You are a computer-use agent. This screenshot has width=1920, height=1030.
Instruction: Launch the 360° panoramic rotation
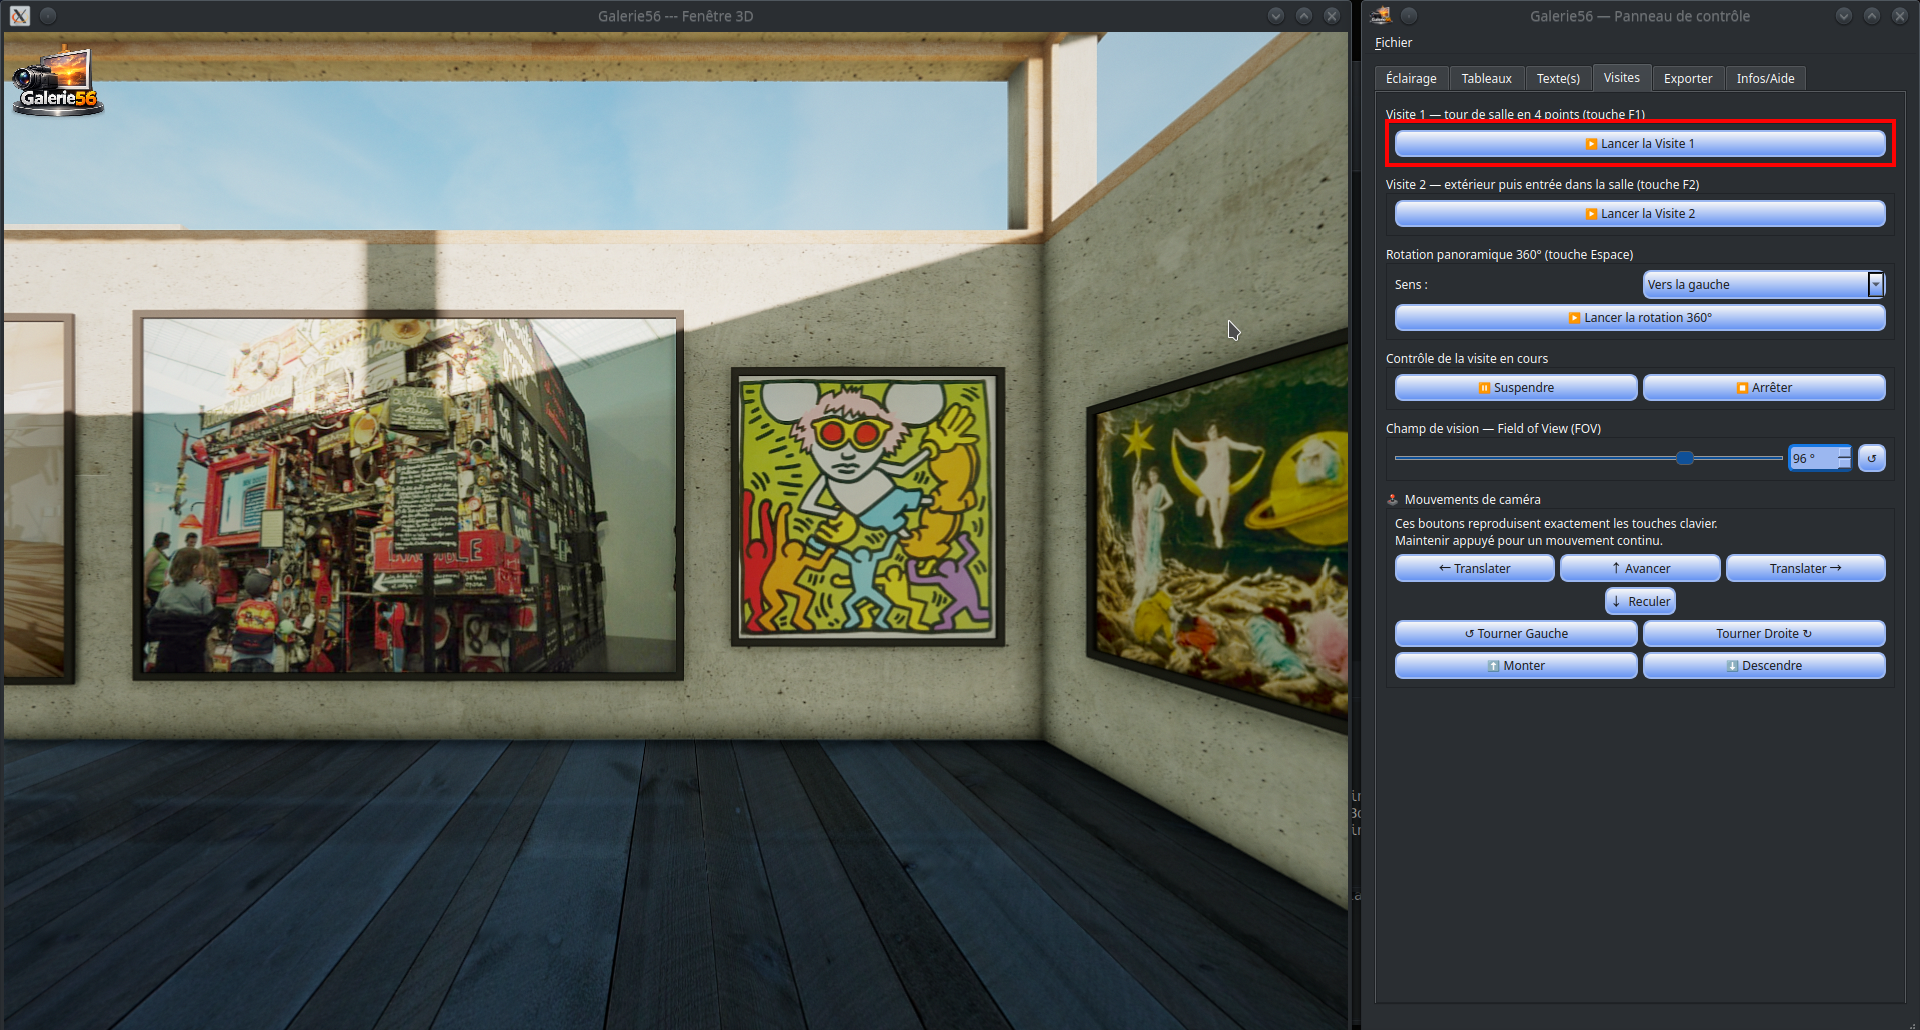tap(1640, 318)
